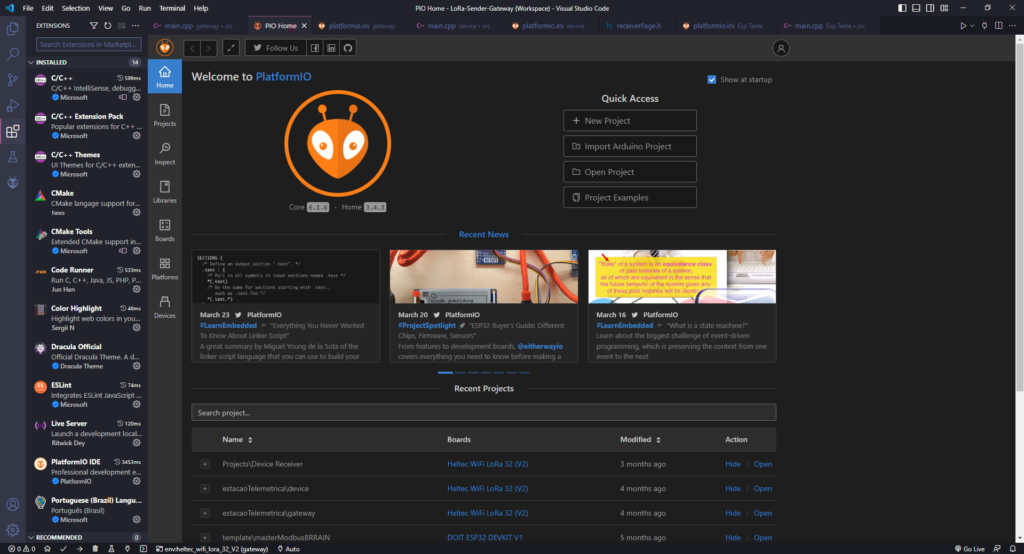Image resolution: width=1024 pixels, height=554 pixels.
Task: Open the Help menu
Action: [200, 8]
